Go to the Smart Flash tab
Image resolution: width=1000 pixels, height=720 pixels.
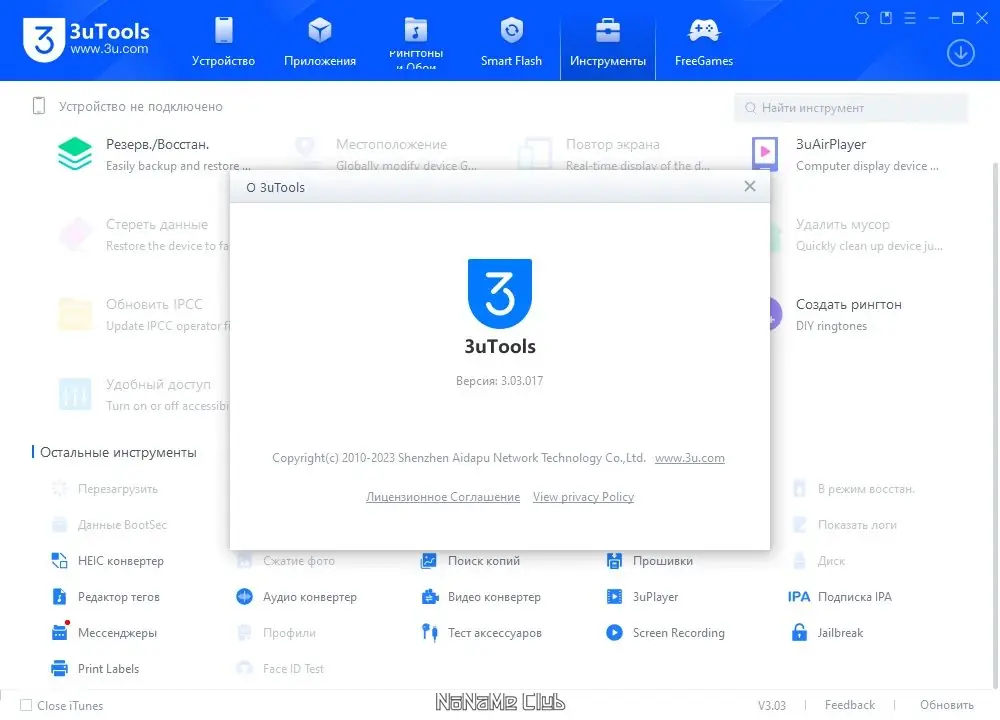coord(511,42)
